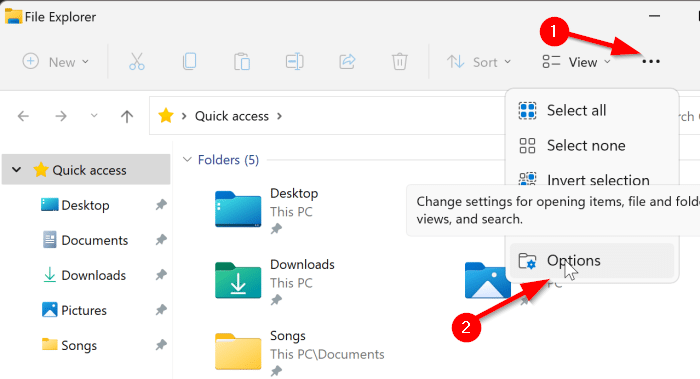Open Pictures in navigation pane
This screenshot has height=379, width=700.
74,310
